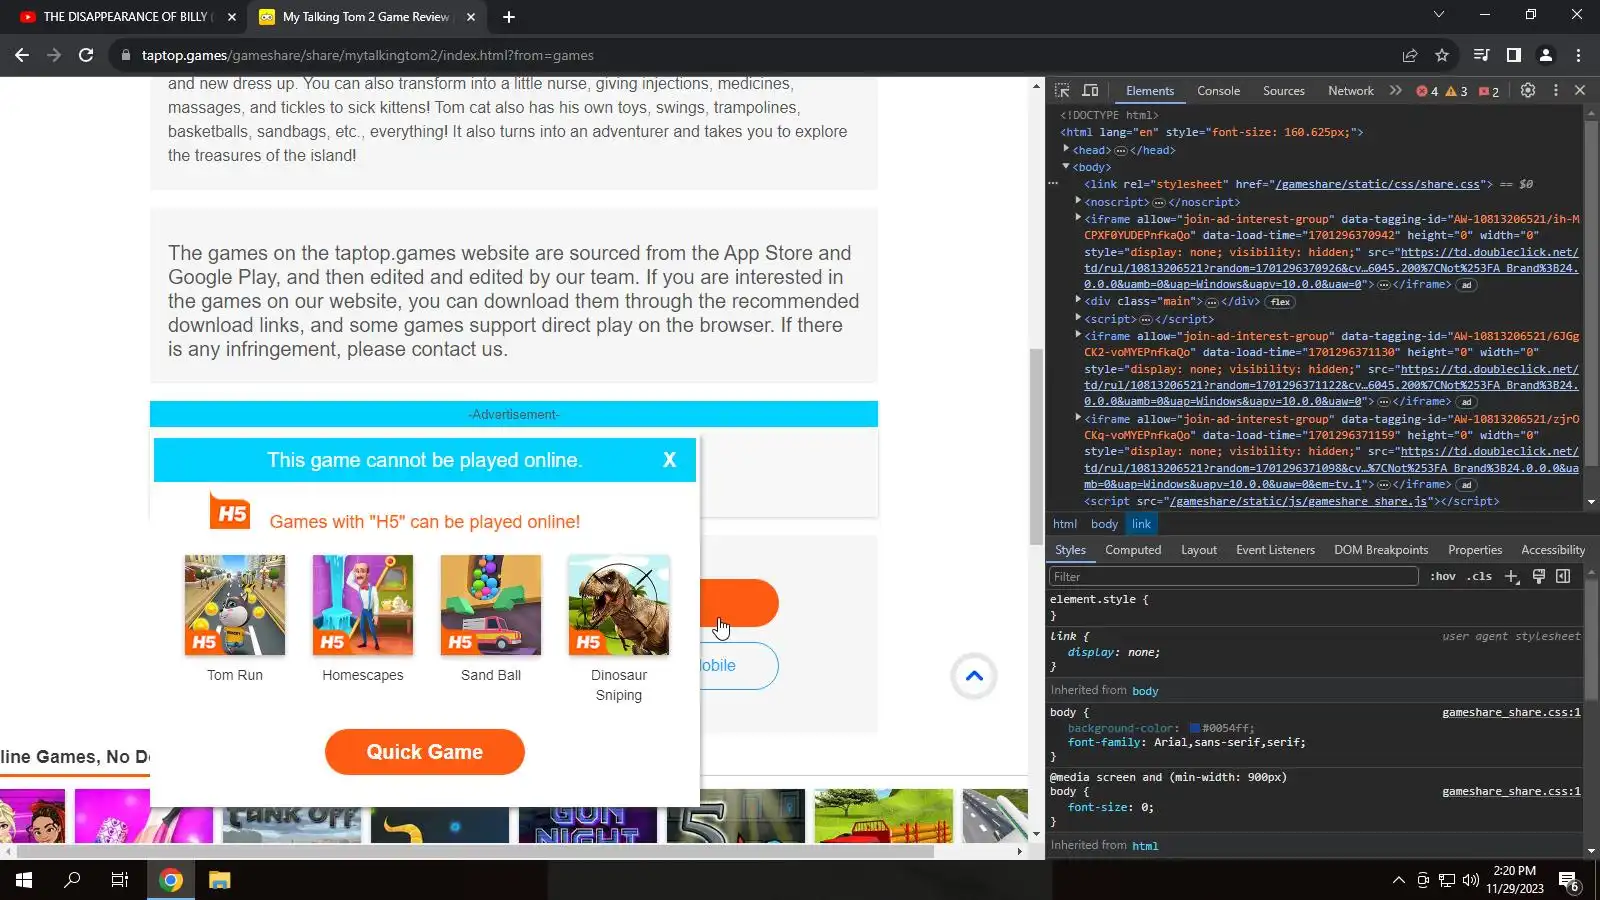Expand the div class main node
The image size is (1600, 900).
pyautogui.click(x=1078, y=300)
